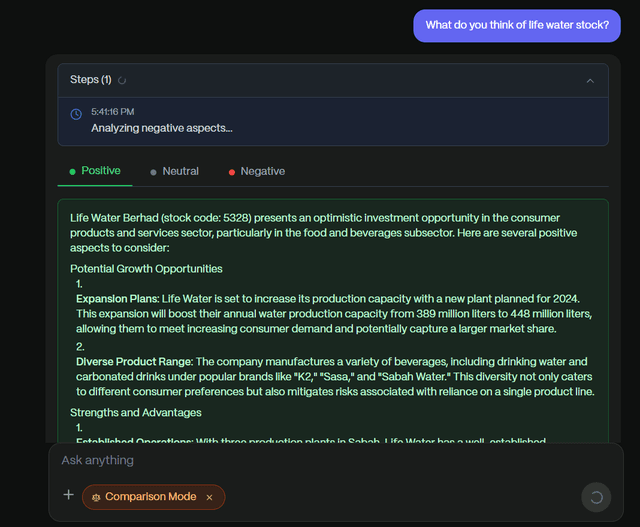640x527 pixels.
Task: Click the Comparison Mode chip
Action: point(153,497)
